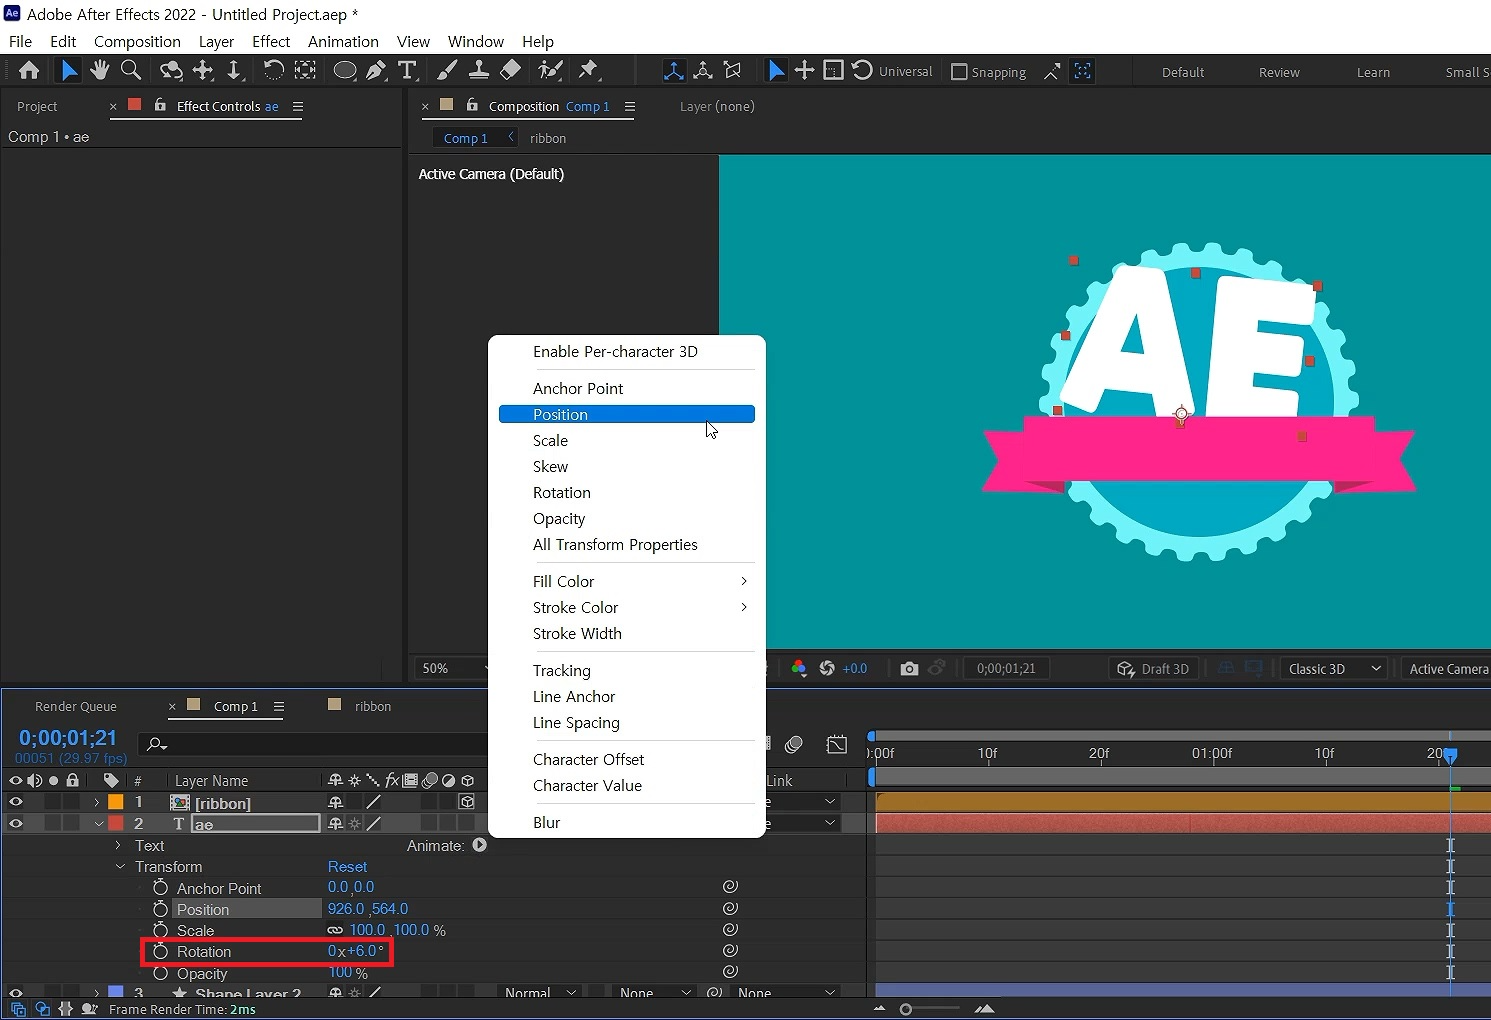Open the Graph Editor icon in timeline
This screenshot has width=1491, height=1020.
tap(837, 744)
